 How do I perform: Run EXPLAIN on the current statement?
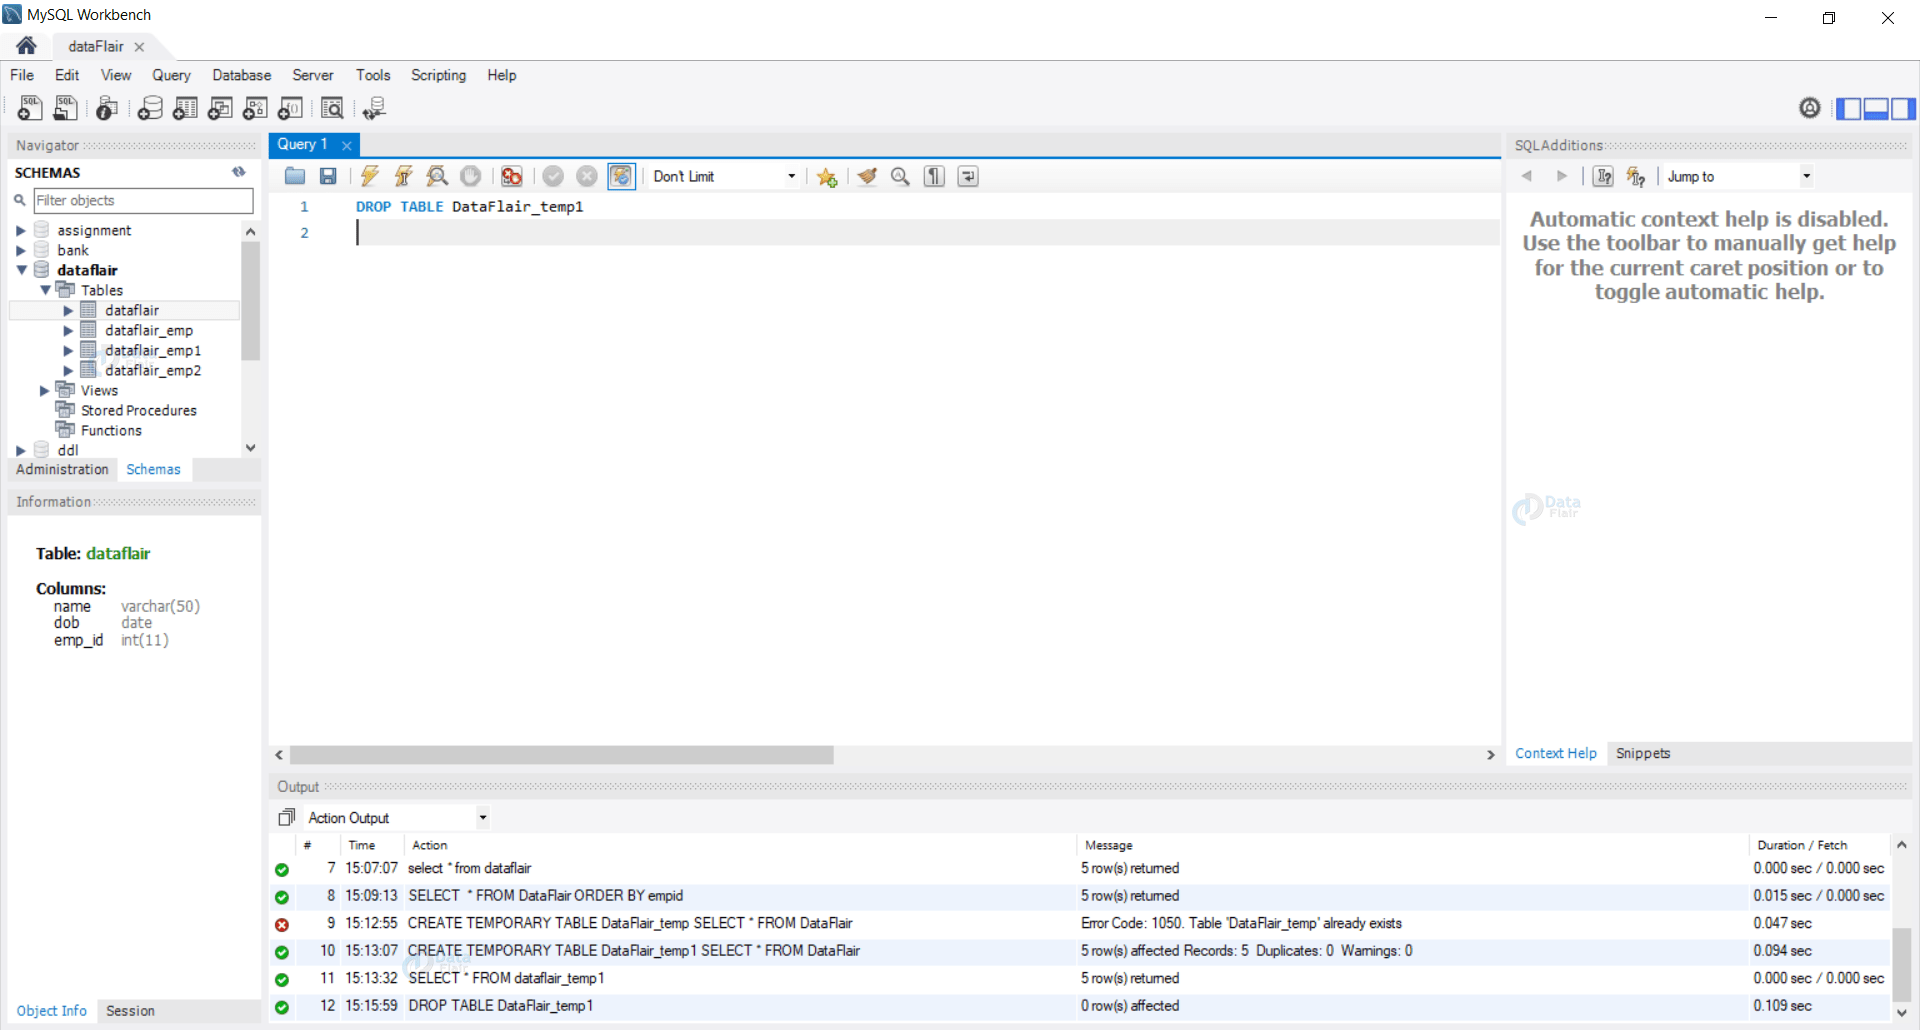[437, 176]
